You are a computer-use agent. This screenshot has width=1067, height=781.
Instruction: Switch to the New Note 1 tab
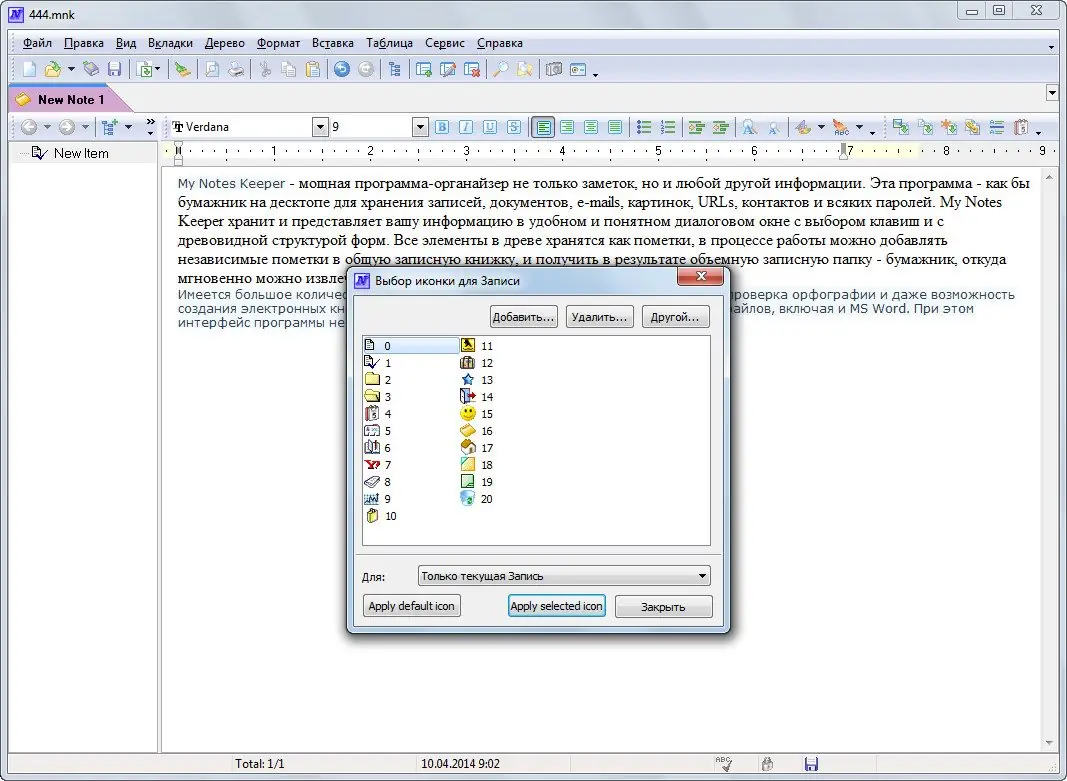click(70, 99)
